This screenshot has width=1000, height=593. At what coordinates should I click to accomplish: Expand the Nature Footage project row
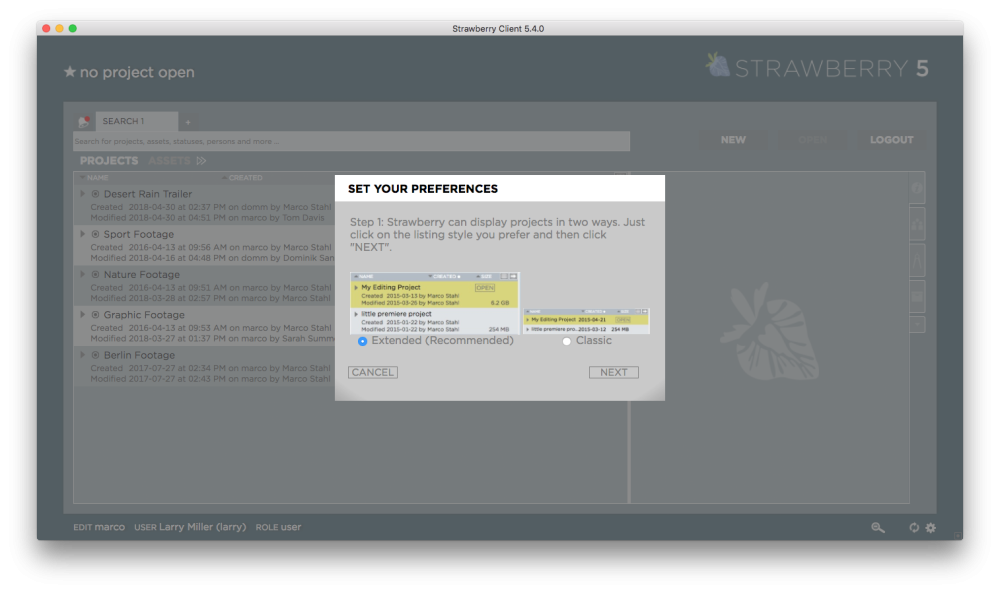(82, 274)
